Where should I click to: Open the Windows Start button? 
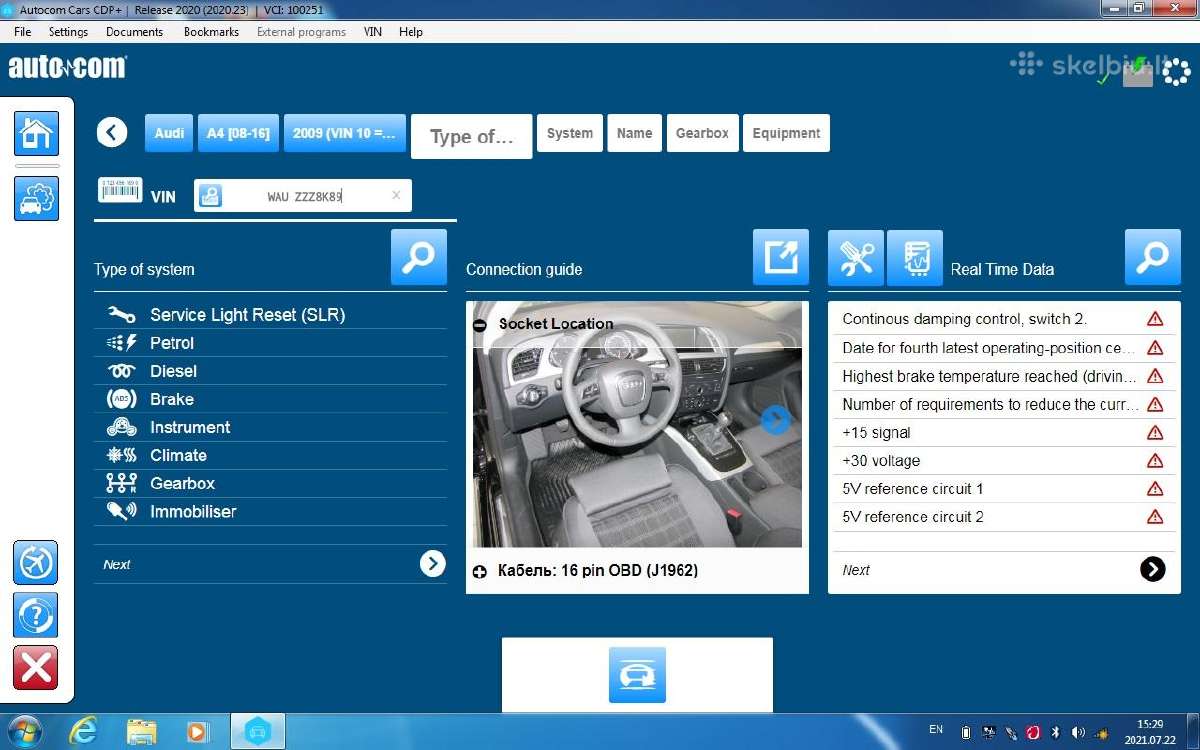point(23,731)
